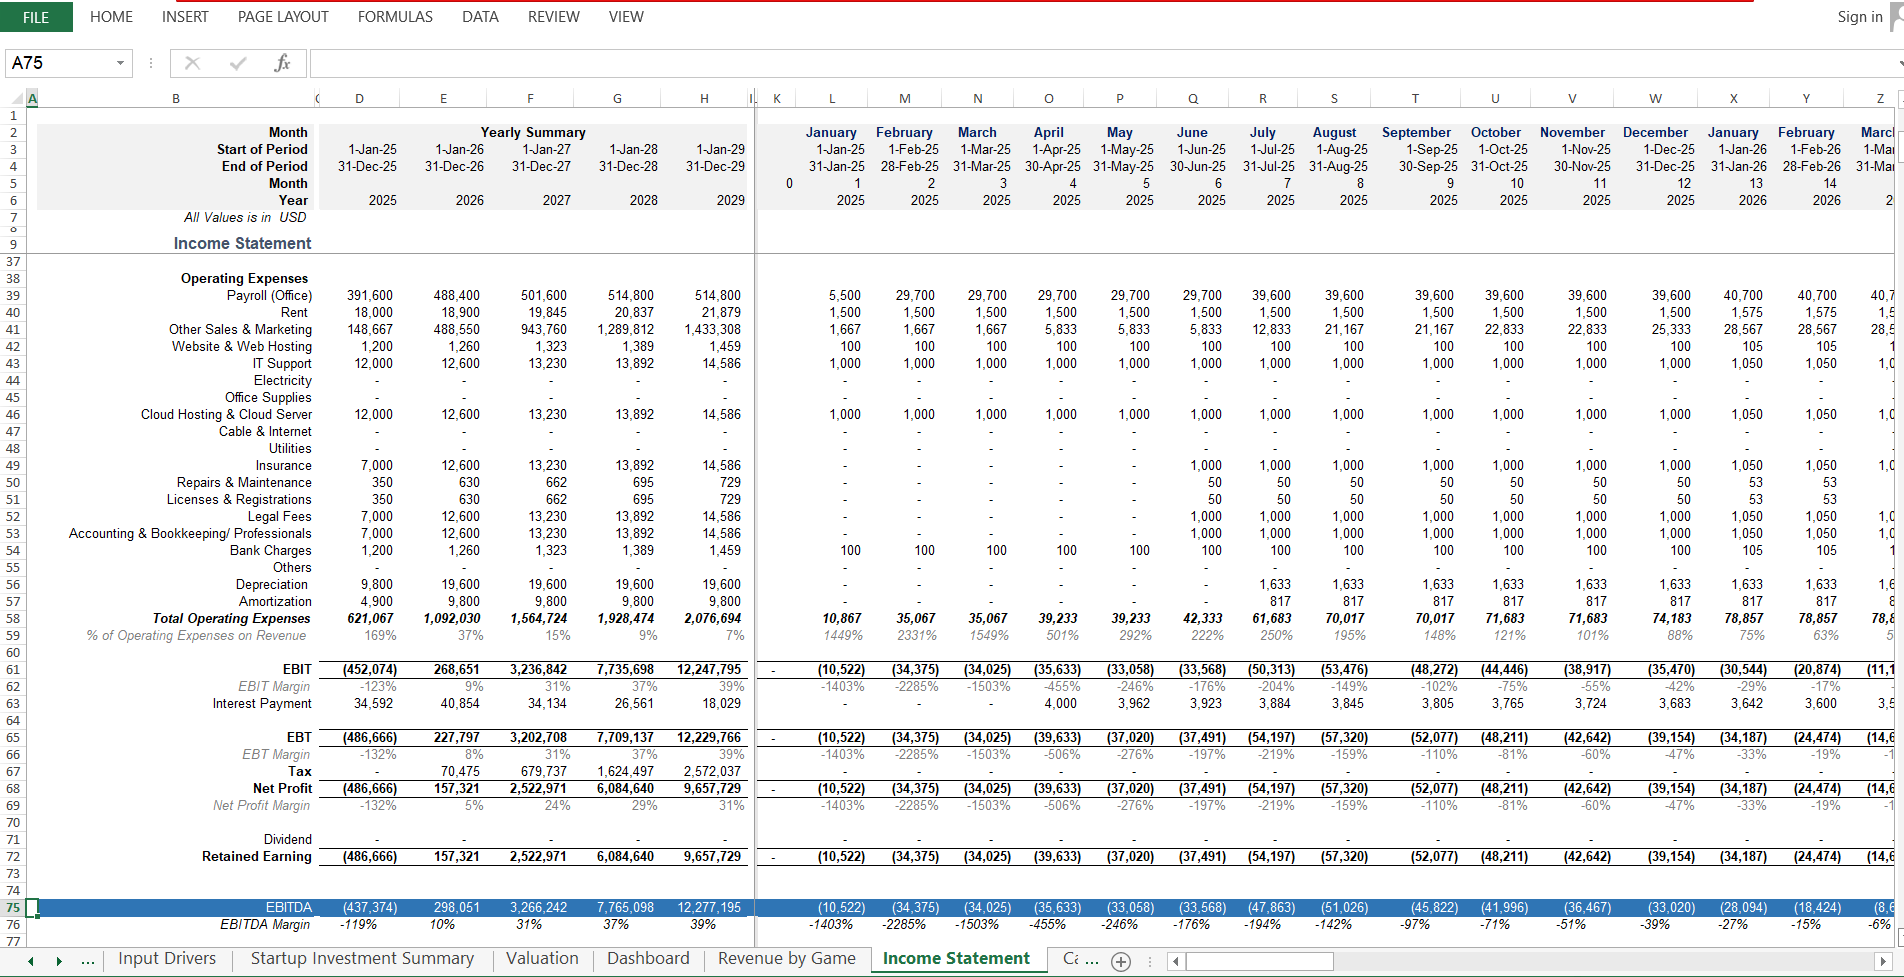Open the INSERT ribbon tab

(185, 17)
